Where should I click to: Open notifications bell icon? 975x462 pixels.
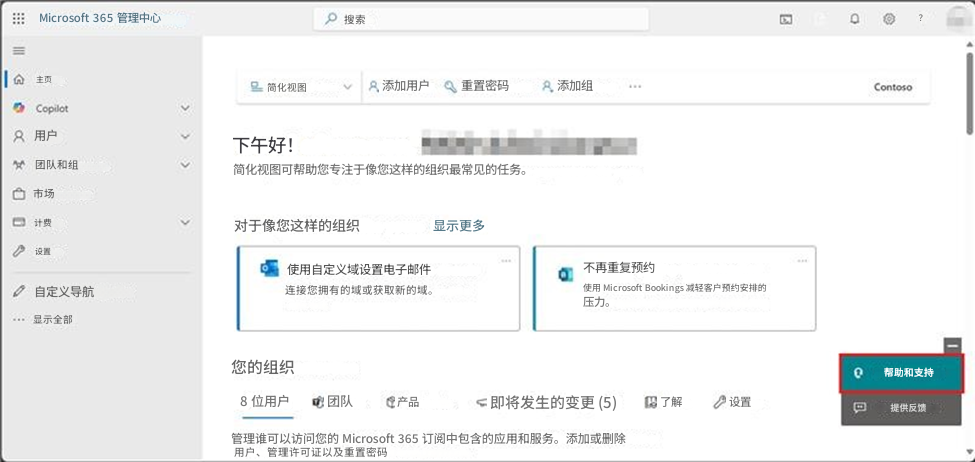coord(855,19)
